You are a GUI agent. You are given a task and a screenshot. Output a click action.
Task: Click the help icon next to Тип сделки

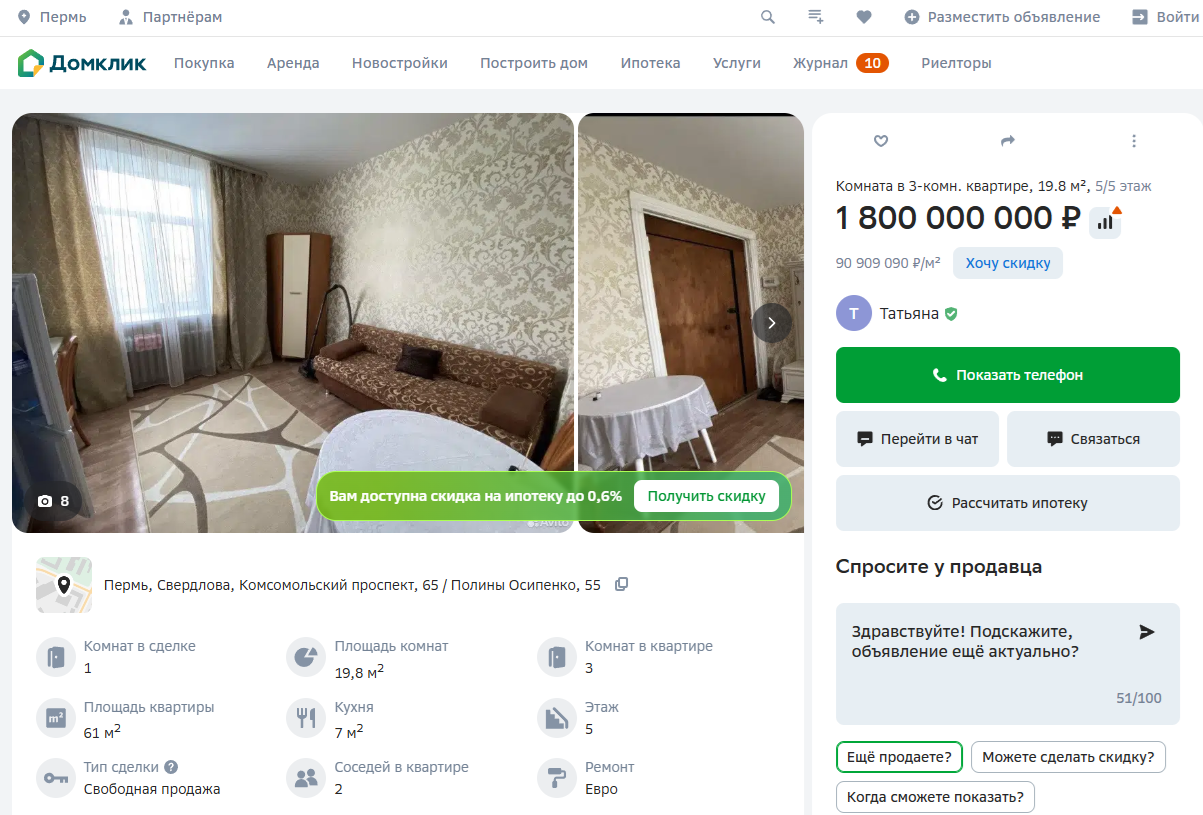[171, 767]
